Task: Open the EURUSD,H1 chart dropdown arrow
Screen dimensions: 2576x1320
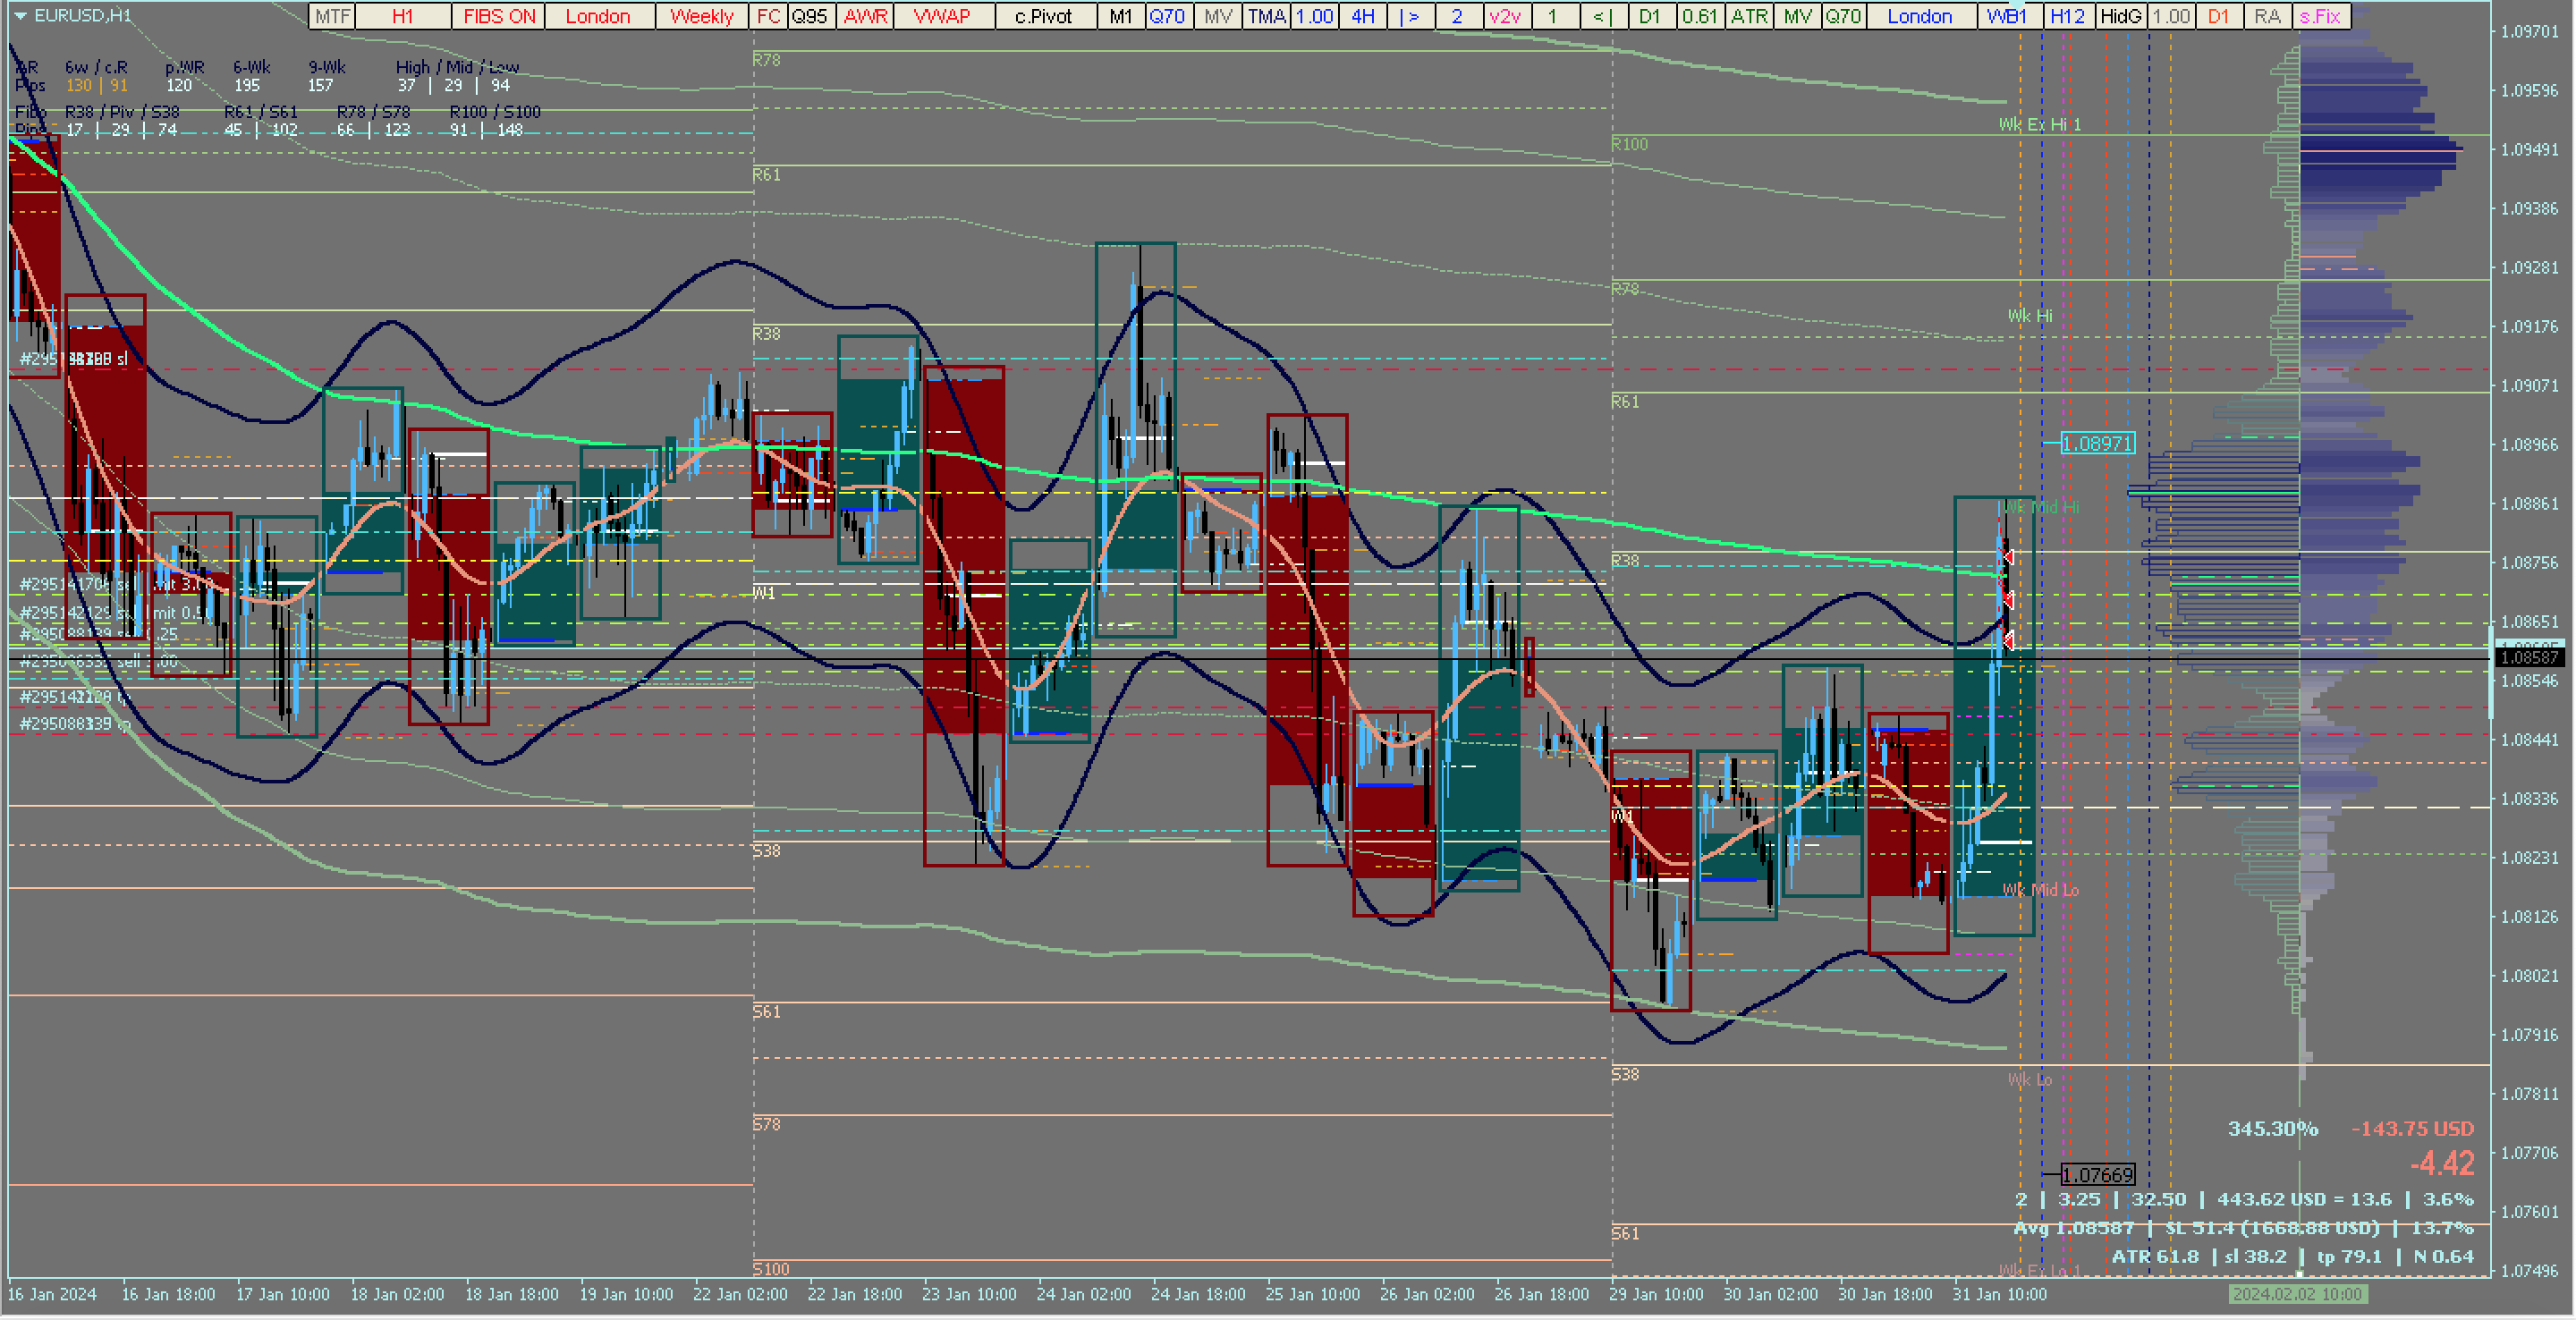Action: point(20,16)
